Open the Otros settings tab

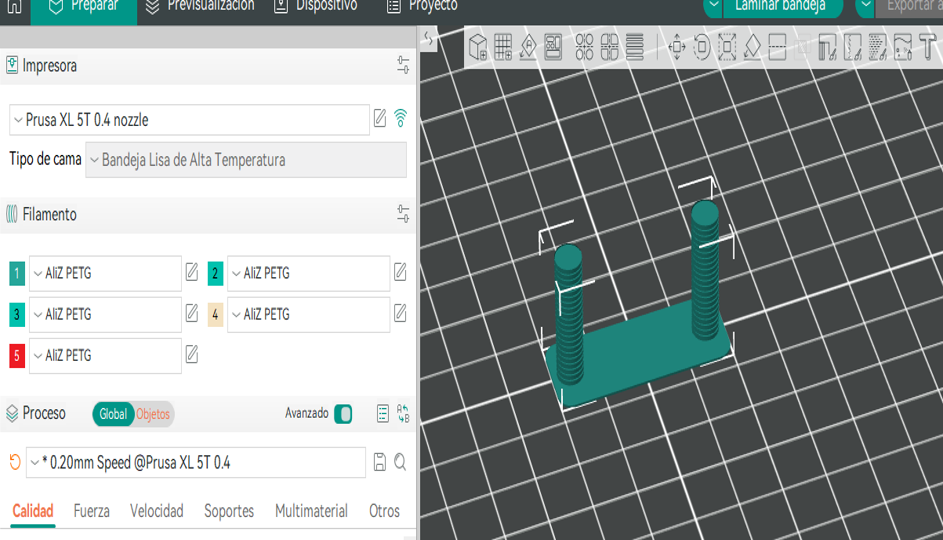point(384,511)
